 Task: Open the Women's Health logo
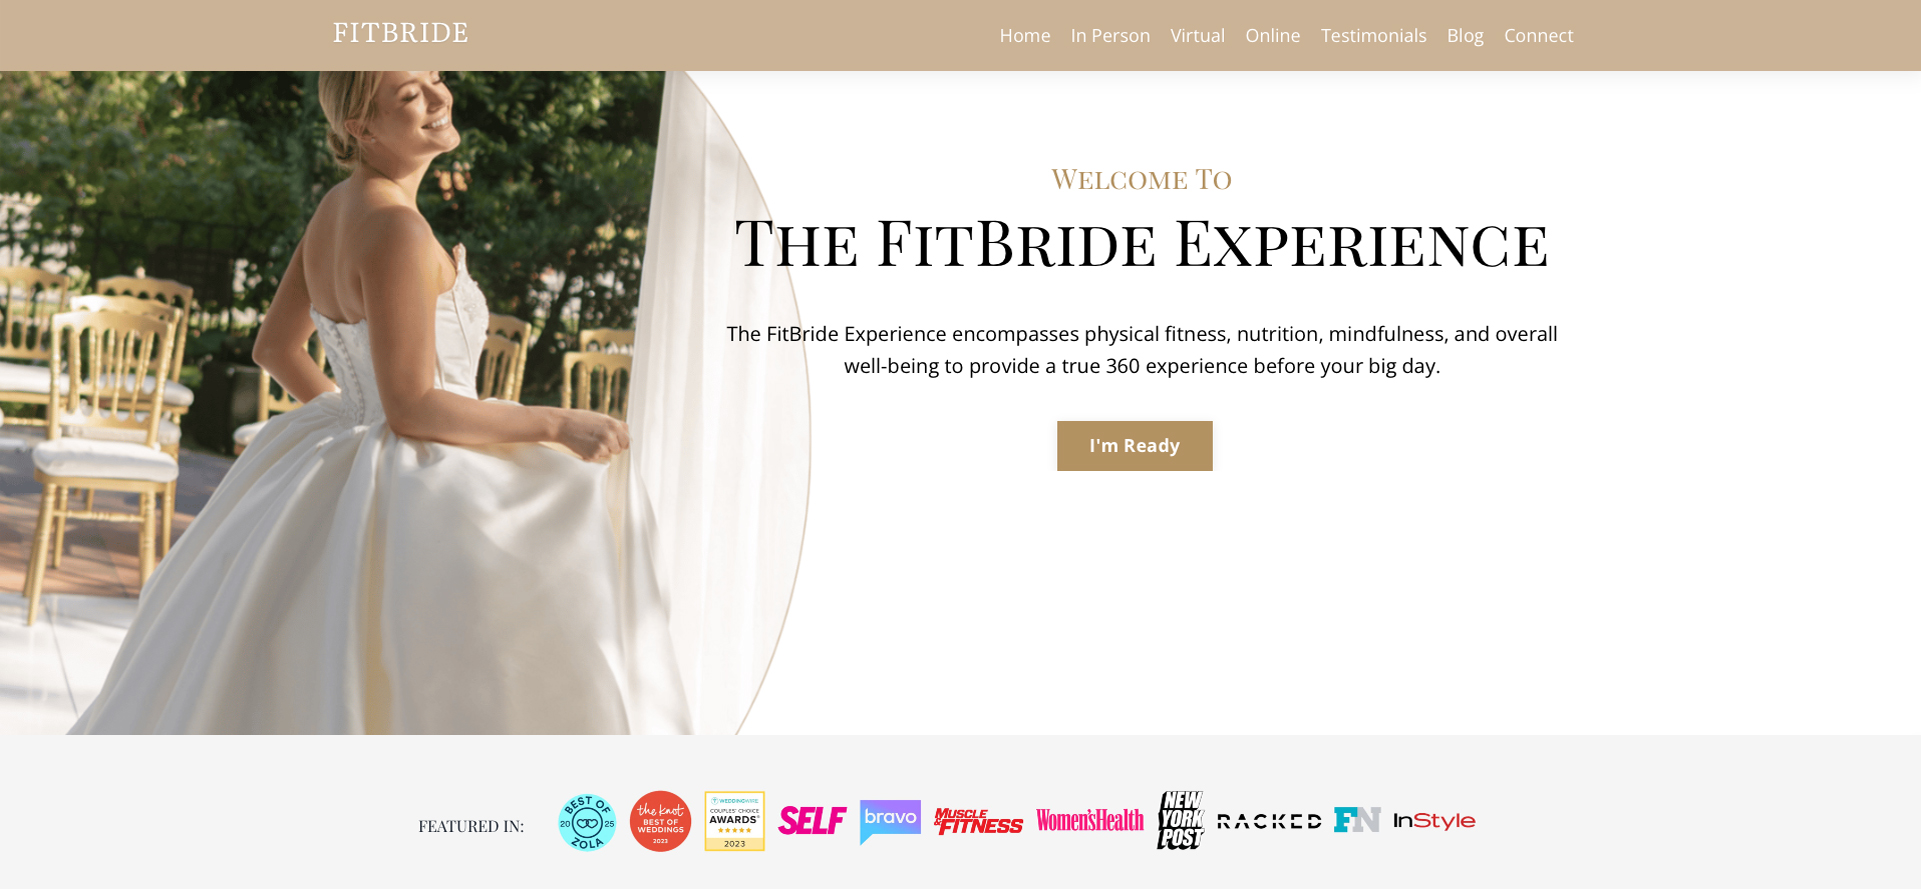click(1090, 821)
